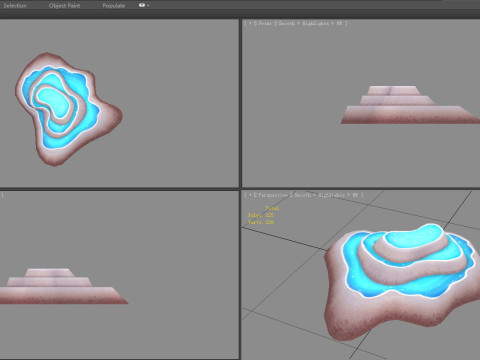Open the Selection ribbon tab
480x360 pixels.
pos(15,5)
